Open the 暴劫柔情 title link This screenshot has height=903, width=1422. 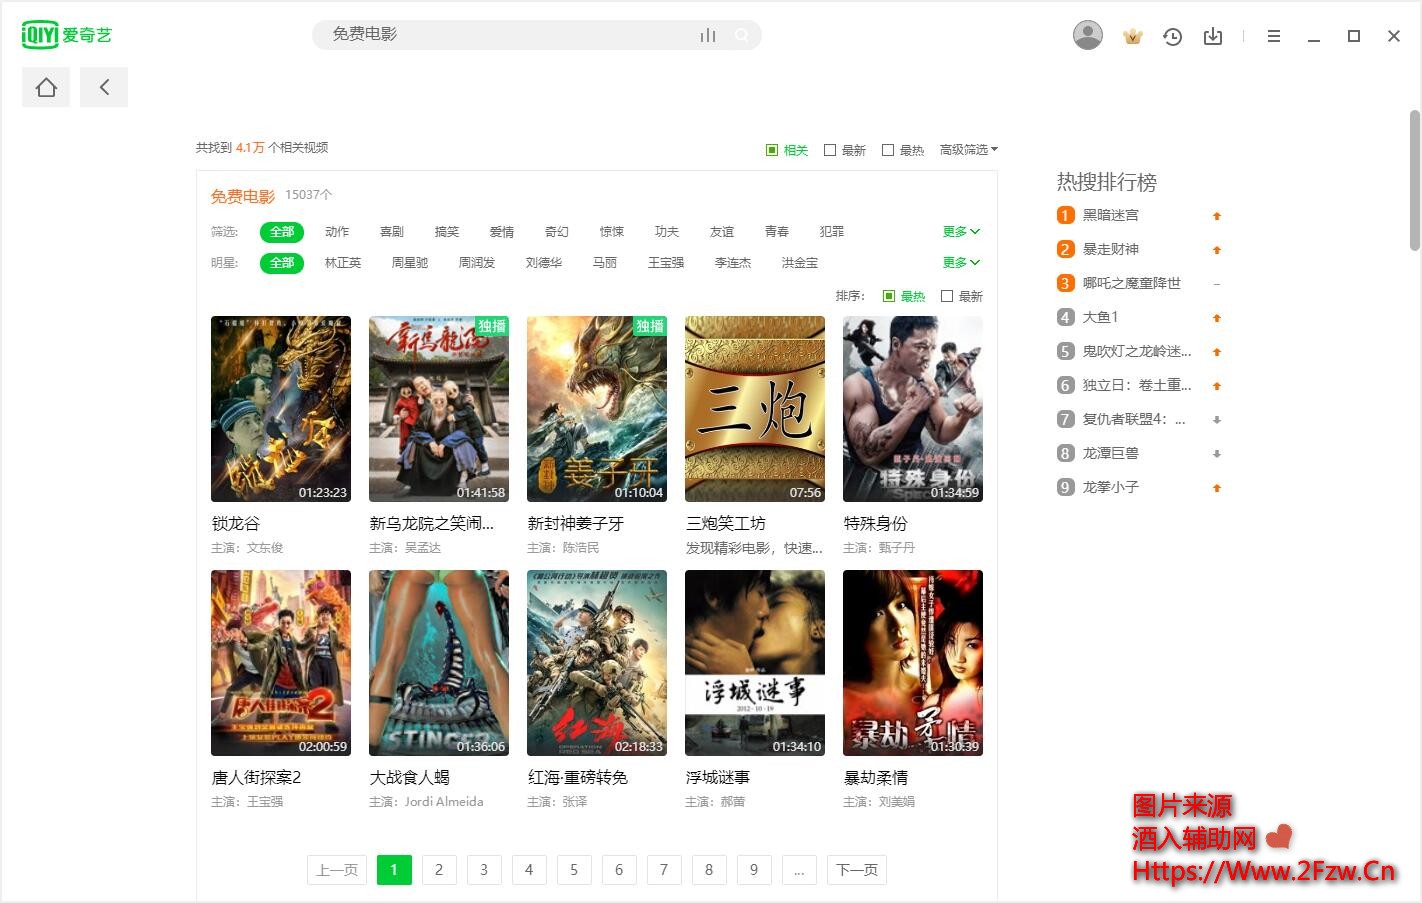click(x=876, y=777)
